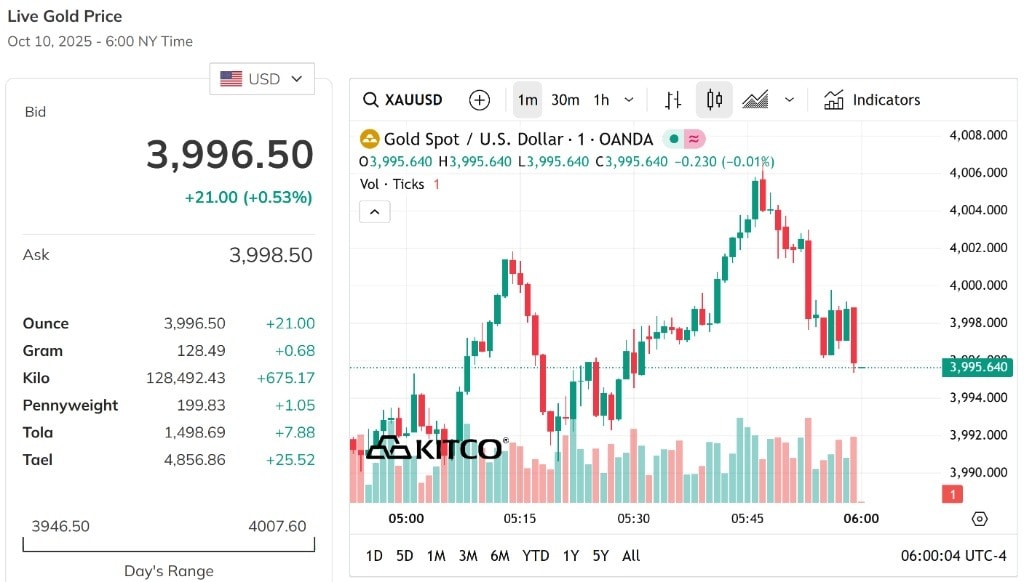1024x582 pixels.
Task: Collapse the indicator legend with chevron
Action: point(374,212)
